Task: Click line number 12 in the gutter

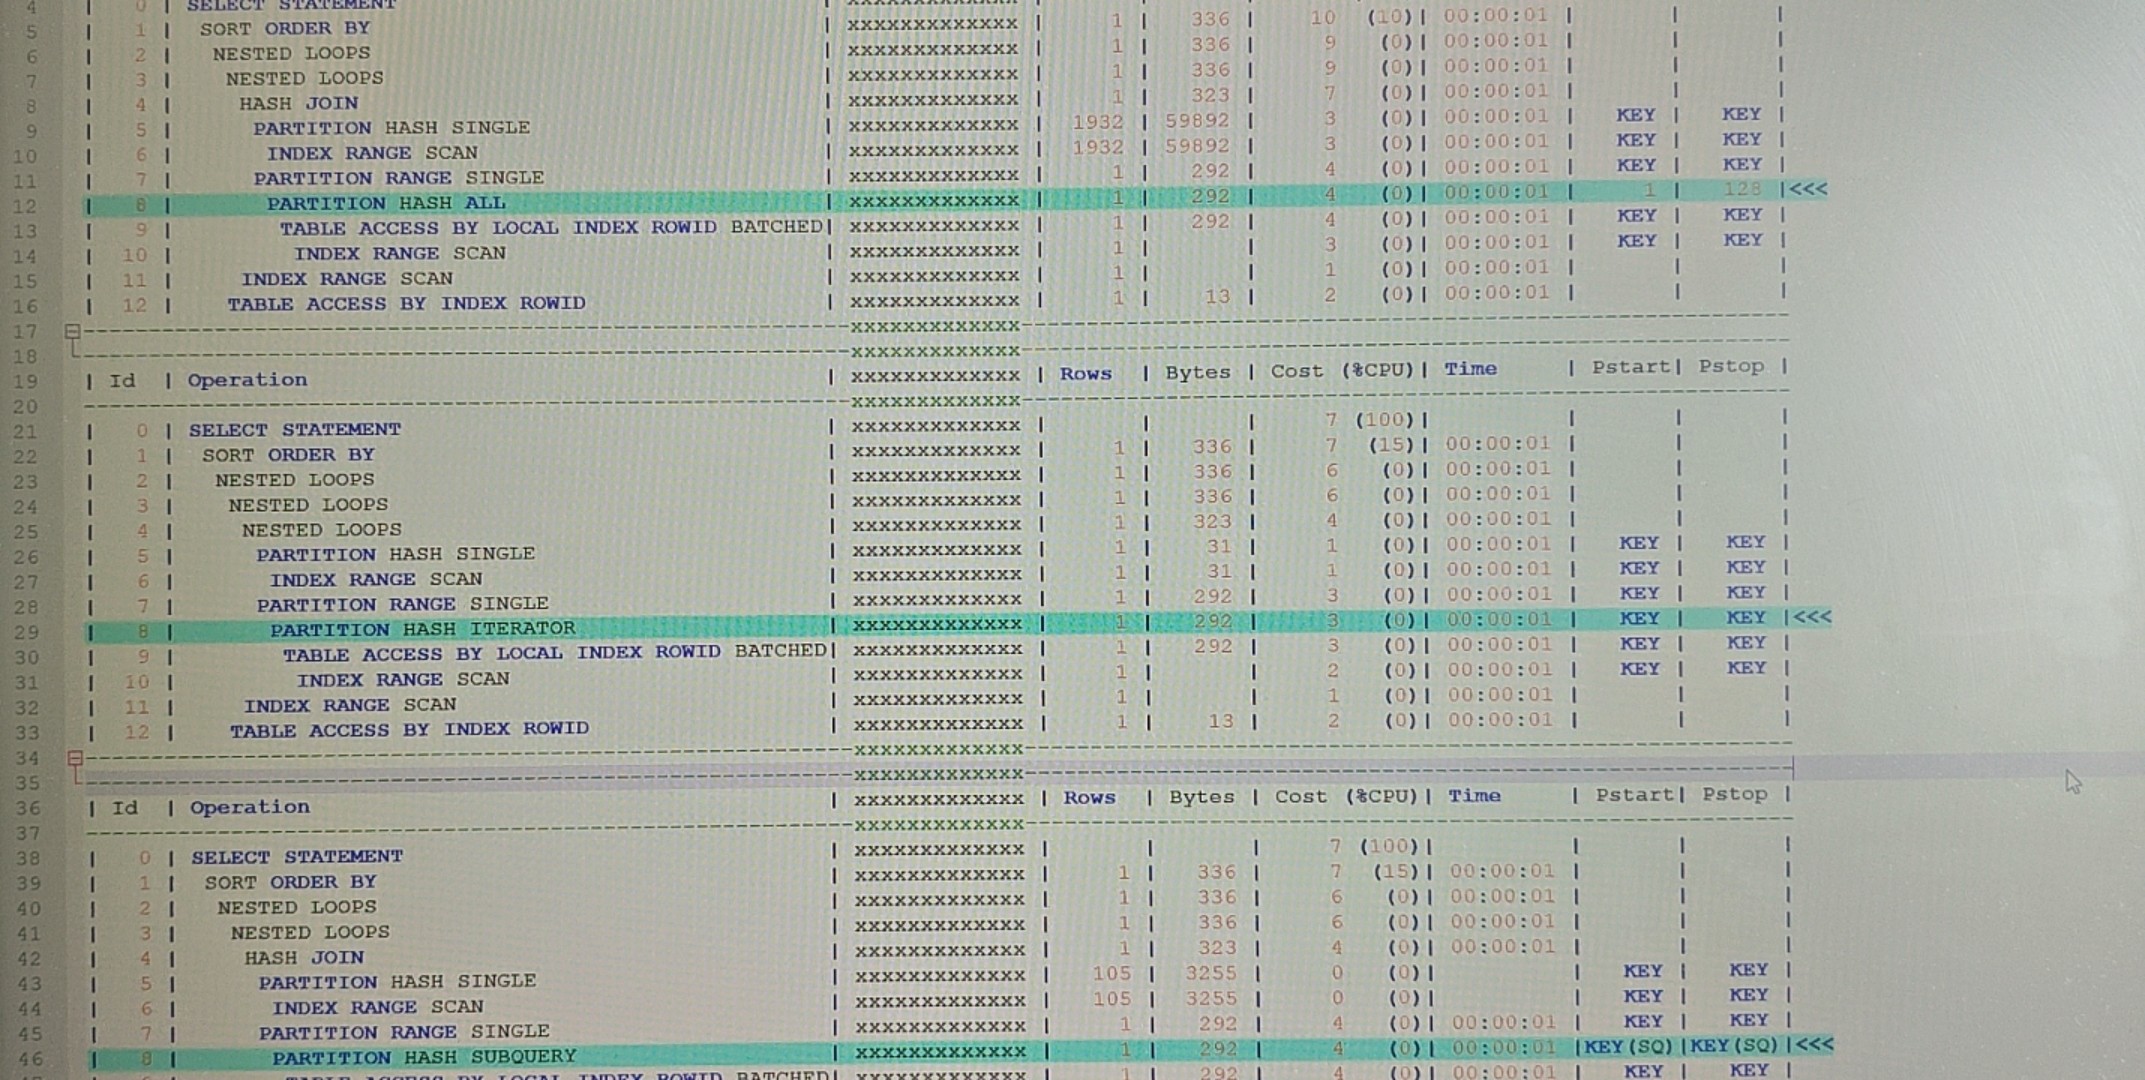Action: pyautogui.click(x=24, y=206)
